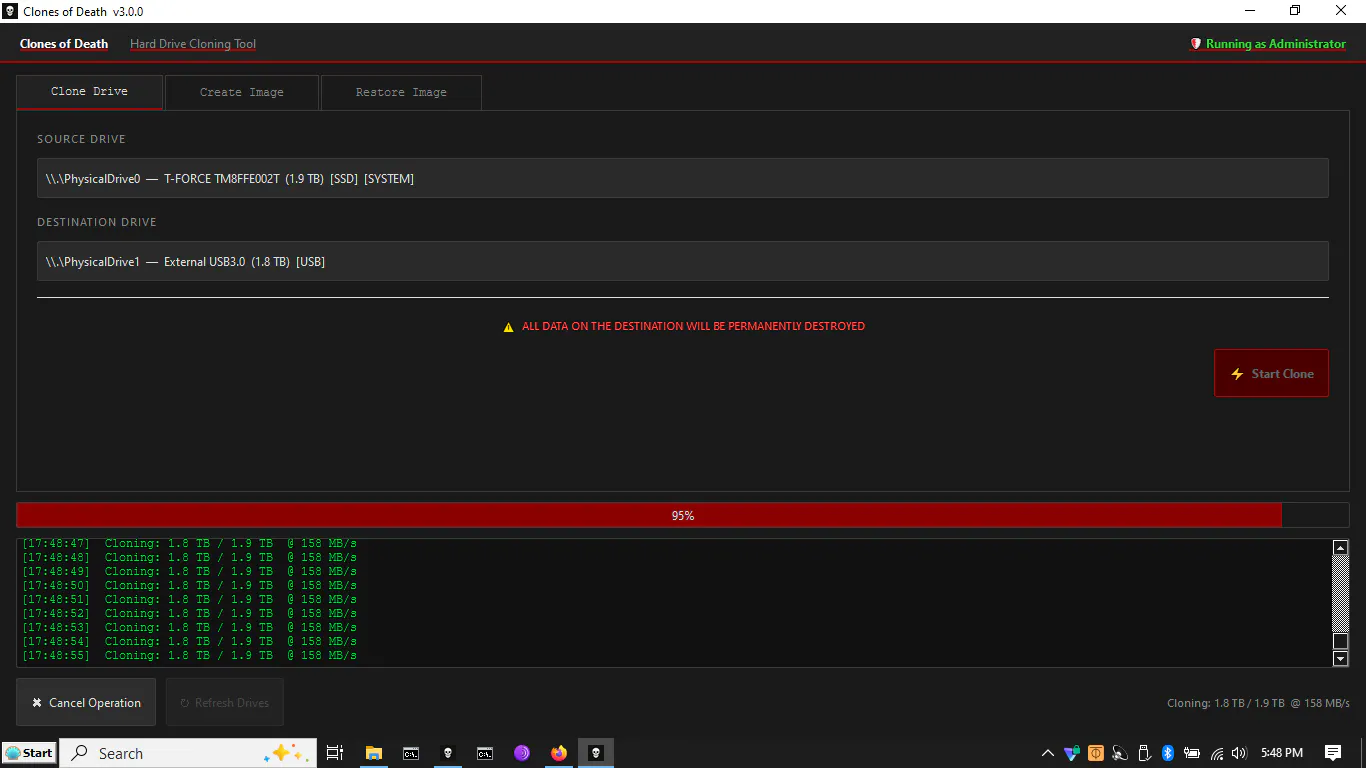Select the Clone Drive tab
1366x768 pixels.
click(x=89, y=91)
